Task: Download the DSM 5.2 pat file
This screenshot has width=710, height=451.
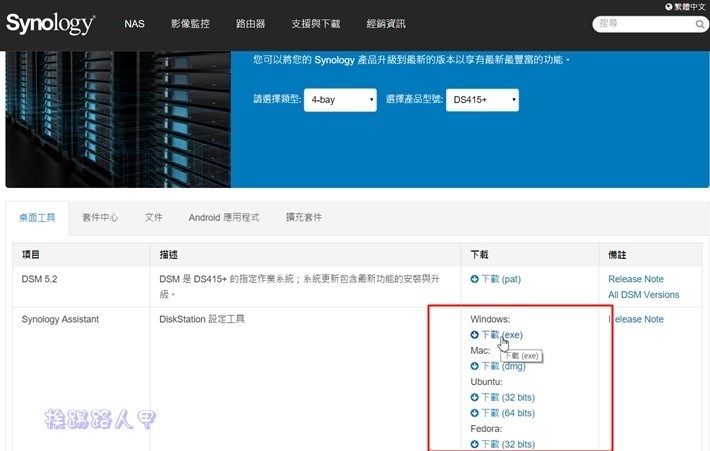Action: 501,279
